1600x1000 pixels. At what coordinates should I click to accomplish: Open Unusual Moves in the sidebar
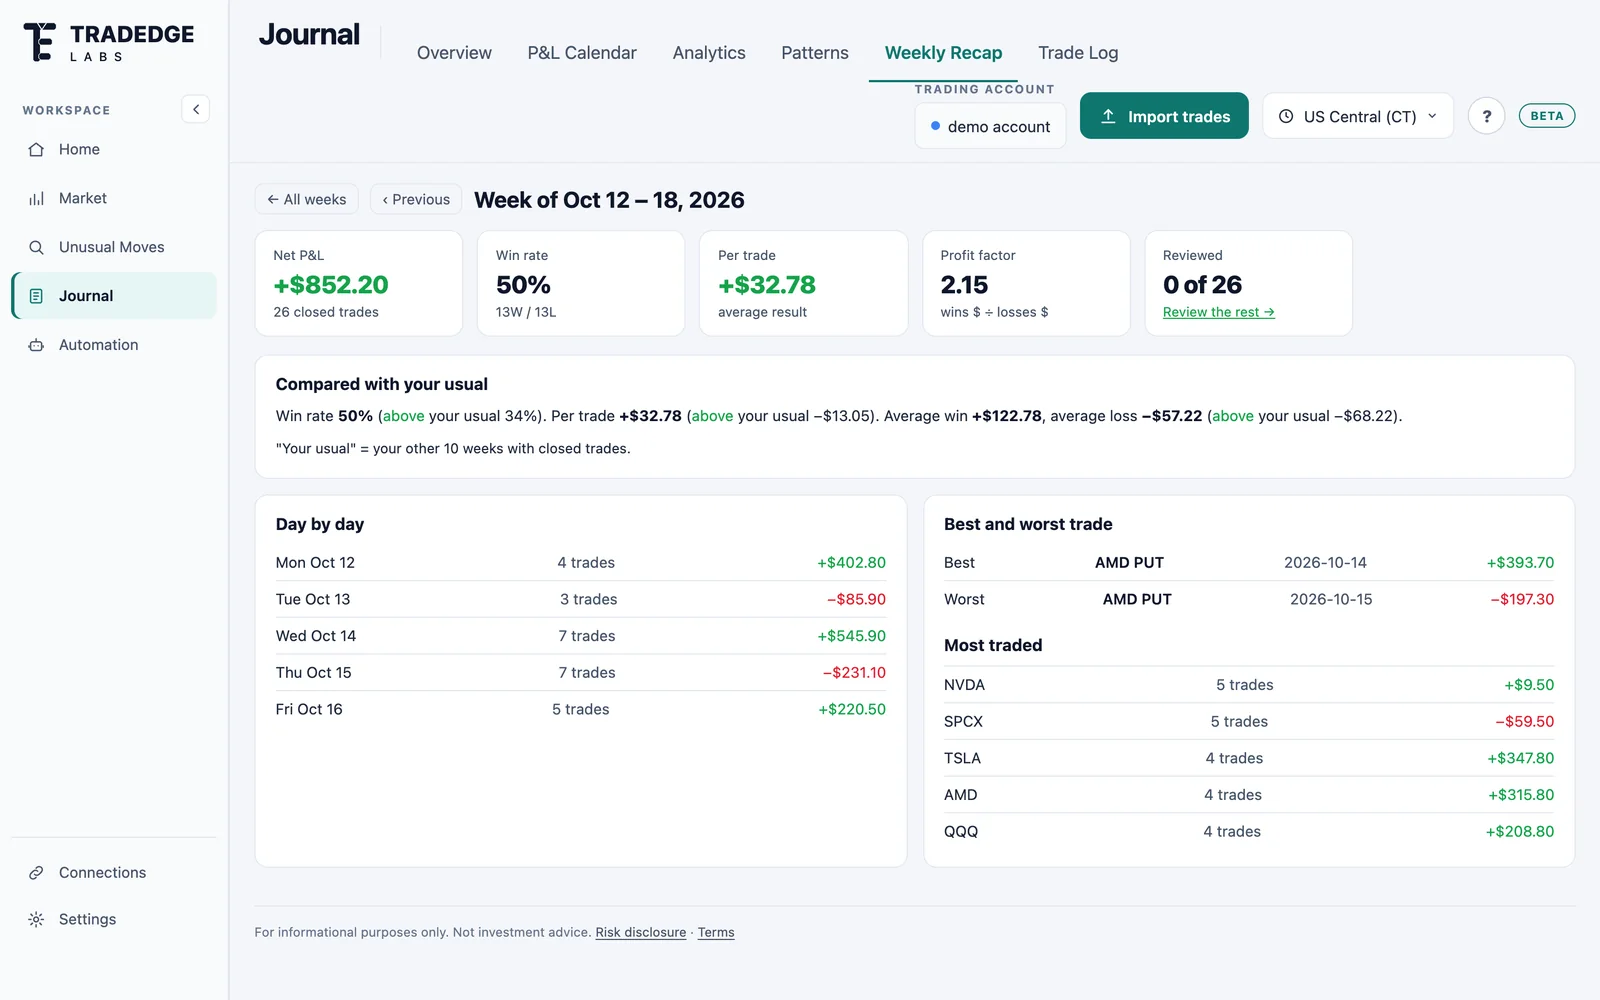(113, 248)
